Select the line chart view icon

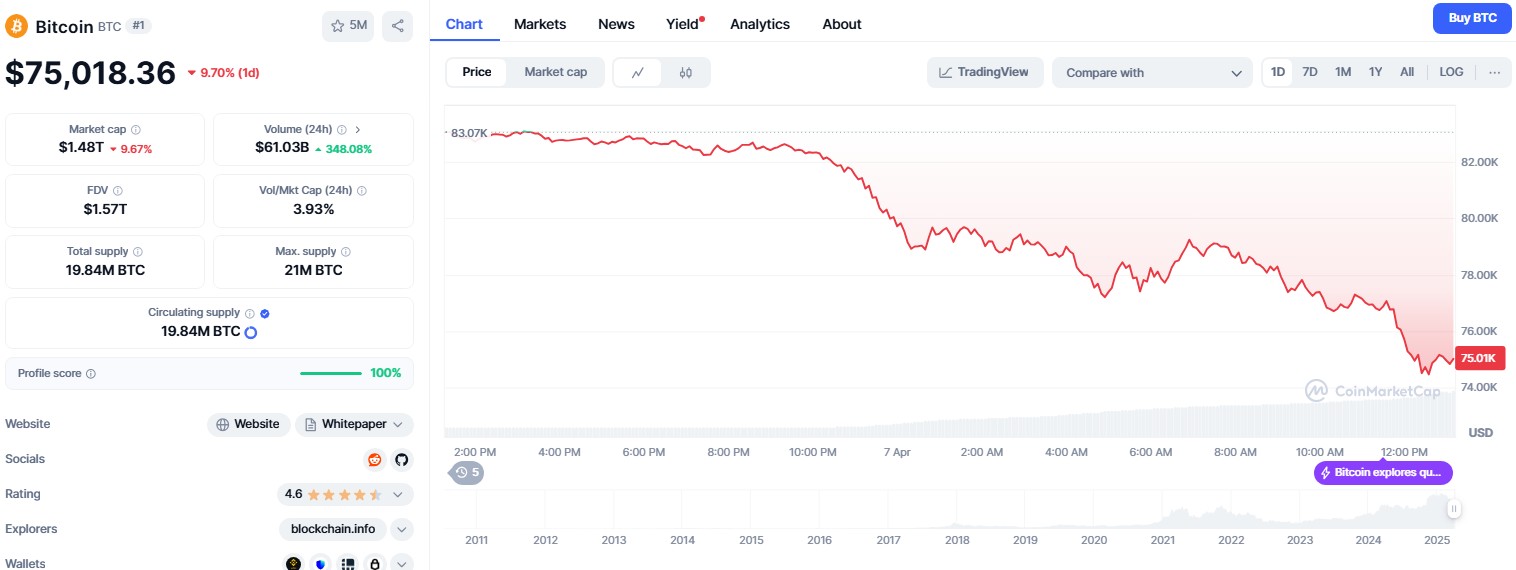637,72
